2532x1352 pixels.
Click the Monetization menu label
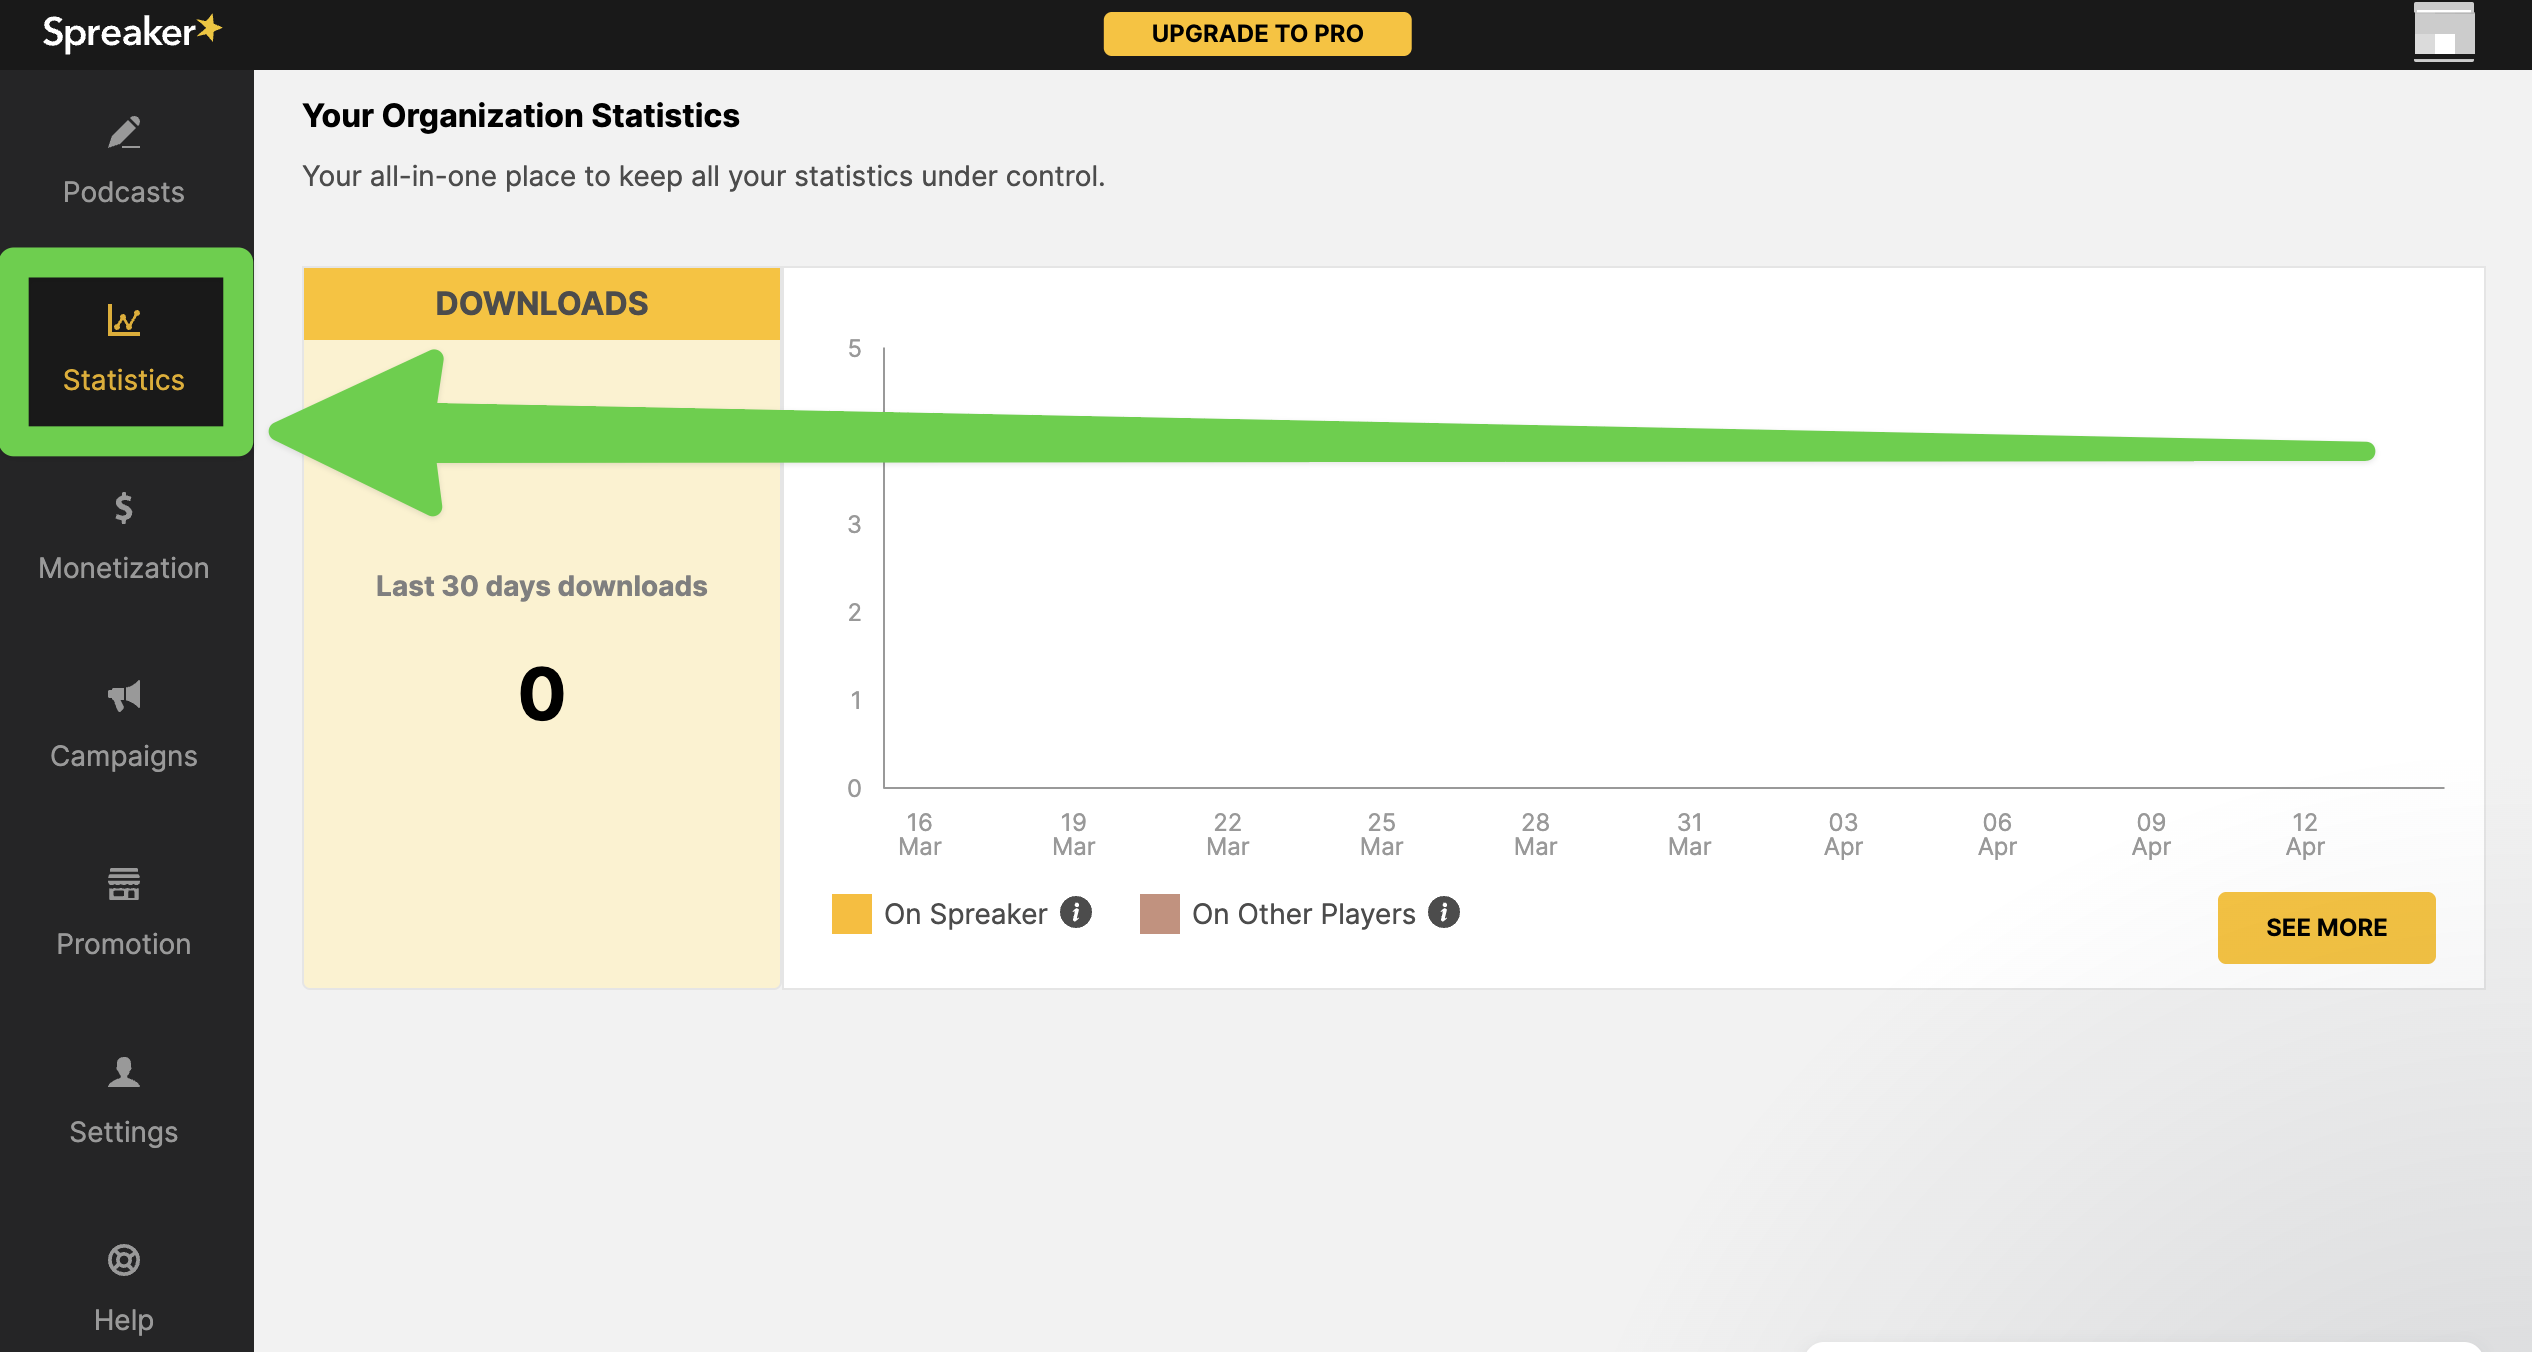tap(124, 568)
